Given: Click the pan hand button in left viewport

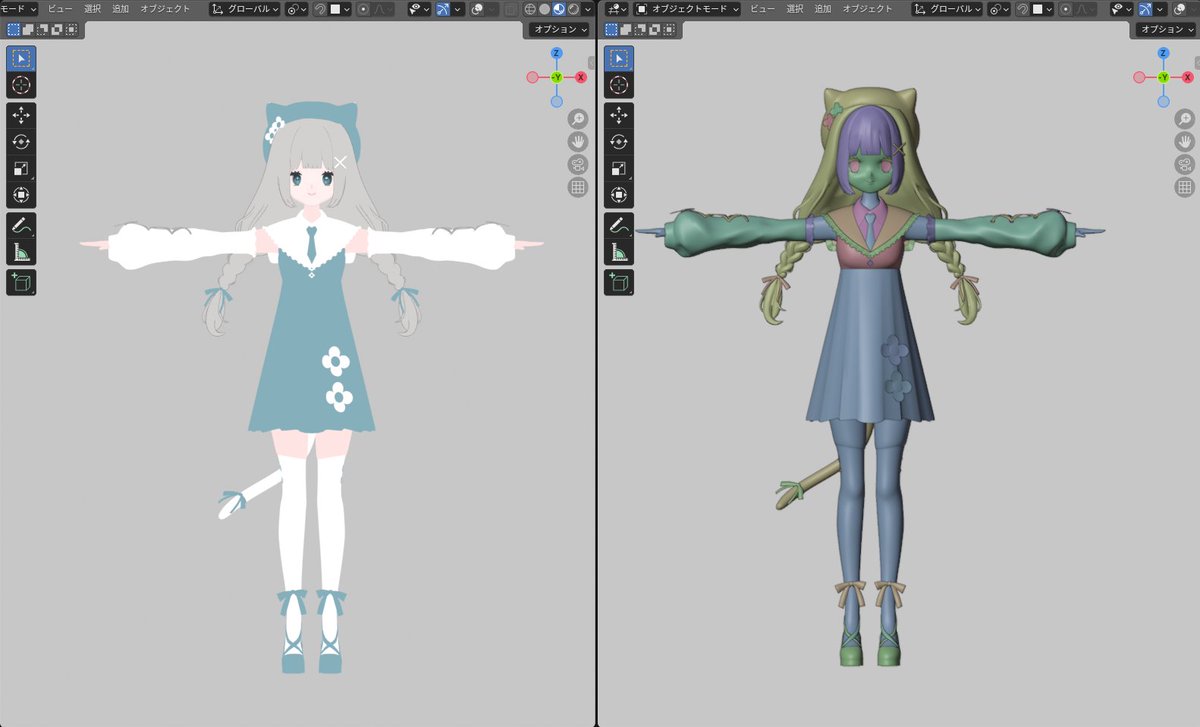Looking at the screenshot, I should pos(578,141).
